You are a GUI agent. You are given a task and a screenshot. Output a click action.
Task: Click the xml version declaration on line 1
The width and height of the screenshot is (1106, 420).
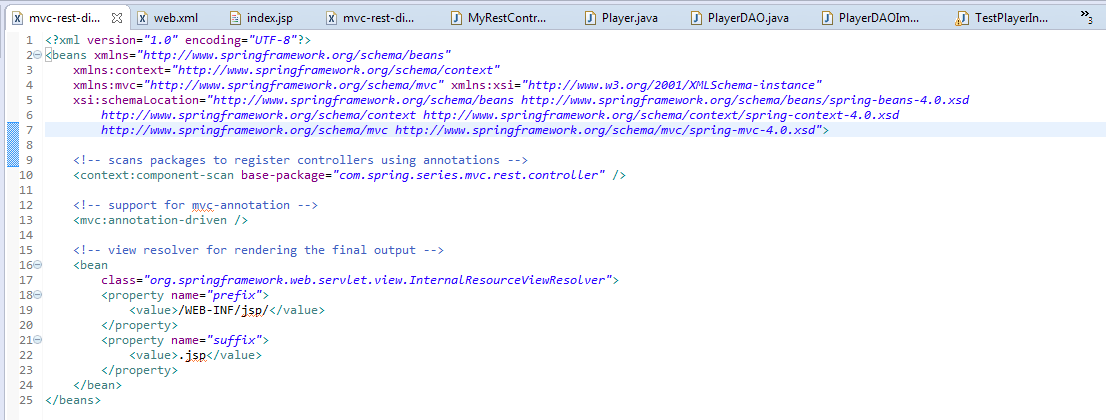click(x=178, y=40)
